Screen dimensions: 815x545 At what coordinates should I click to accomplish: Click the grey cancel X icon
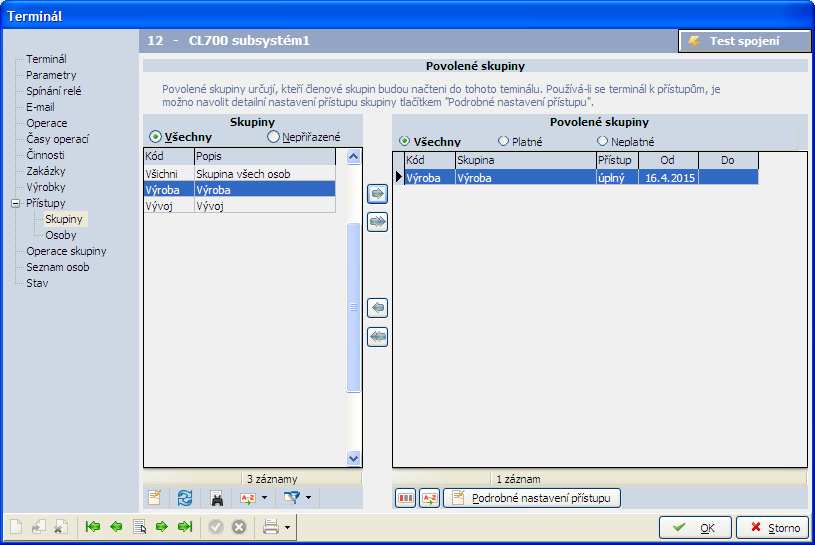point(239,527)
